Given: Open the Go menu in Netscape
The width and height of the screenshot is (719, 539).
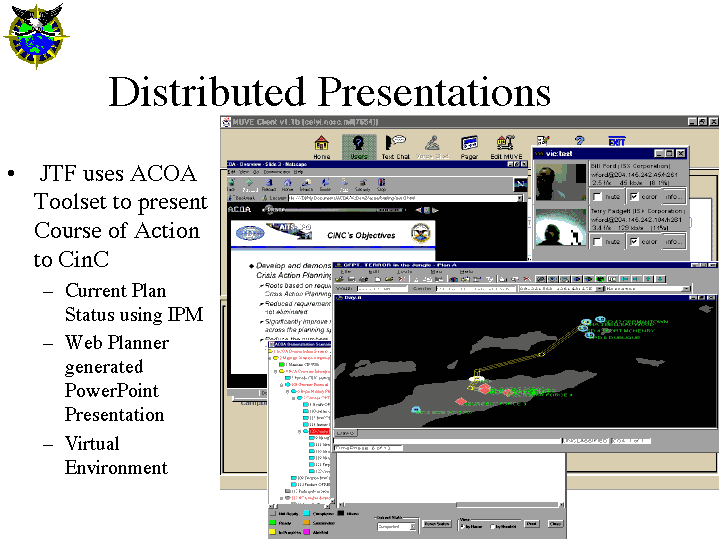Looking at the screenshot, I should click(255, 172).
